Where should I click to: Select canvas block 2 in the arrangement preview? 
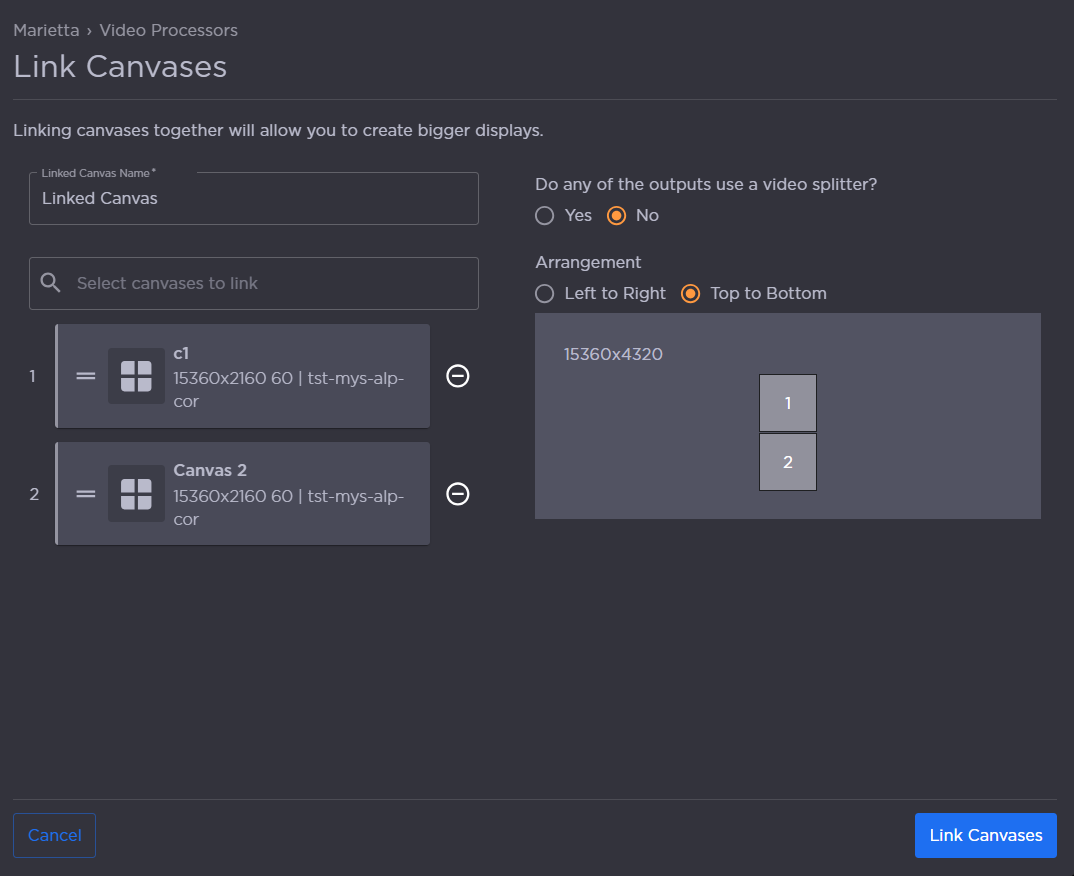[787, 461]
